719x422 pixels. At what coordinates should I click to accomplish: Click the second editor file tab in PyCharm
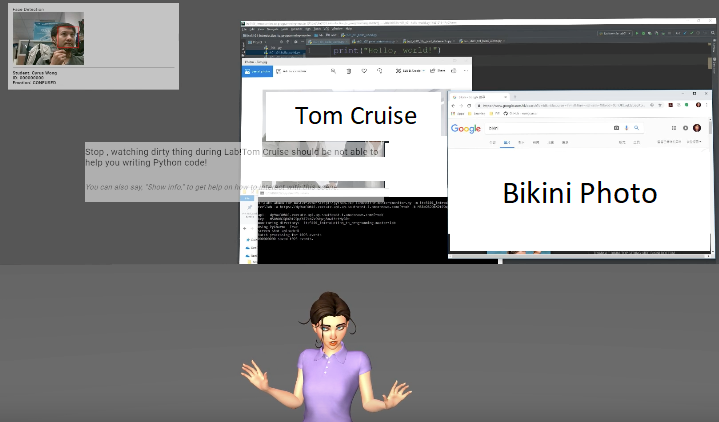[x=375, y=42]
